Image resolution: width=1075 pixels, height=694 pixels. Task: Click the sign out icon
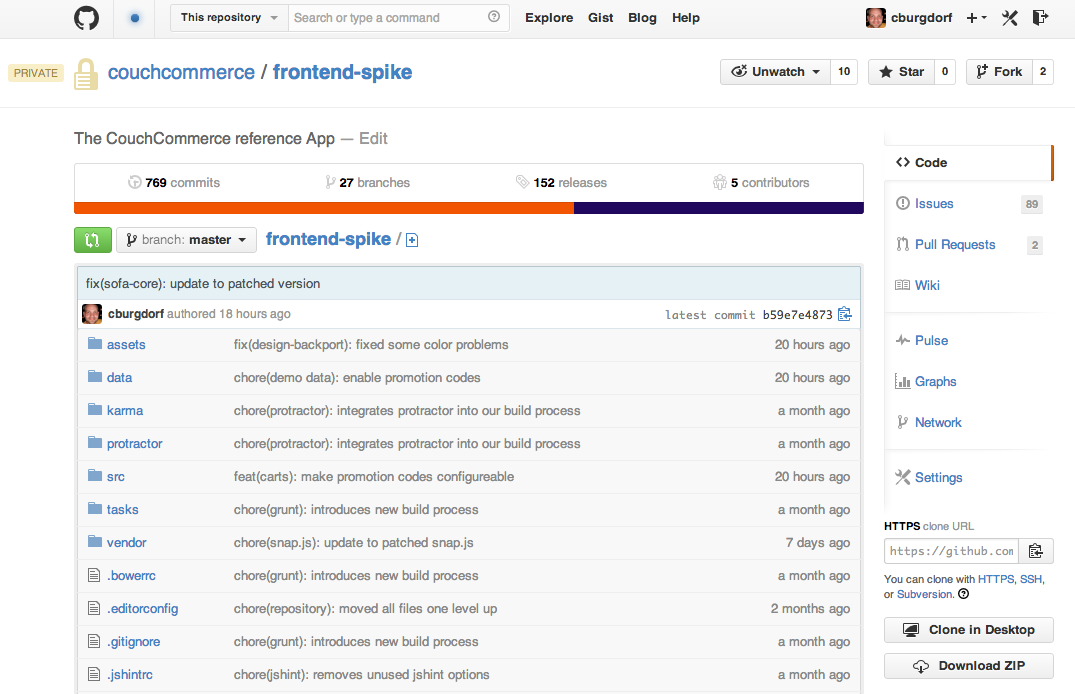click(1040, 18)
